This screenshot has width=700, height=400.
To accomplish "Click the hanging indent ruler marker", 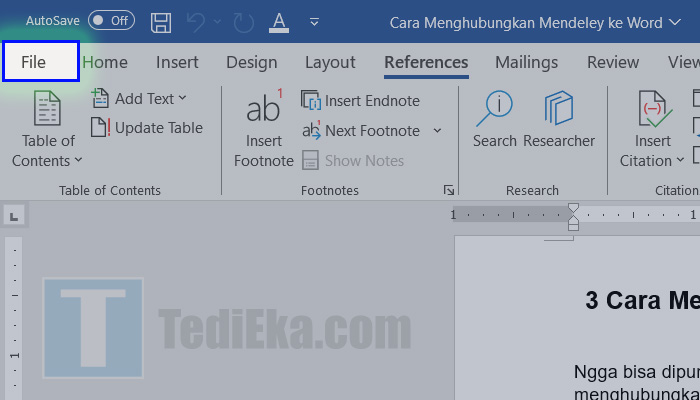I will click(x=574, y=218).
